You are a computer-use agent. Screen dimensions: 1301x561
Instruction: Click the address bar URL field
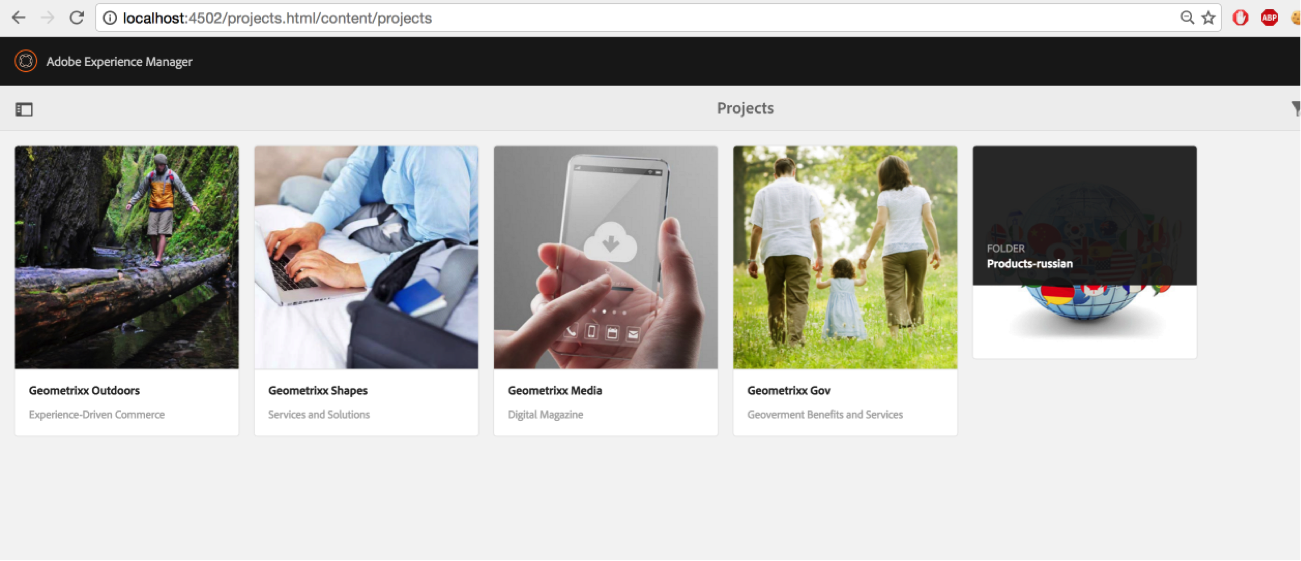coord(640,18)
